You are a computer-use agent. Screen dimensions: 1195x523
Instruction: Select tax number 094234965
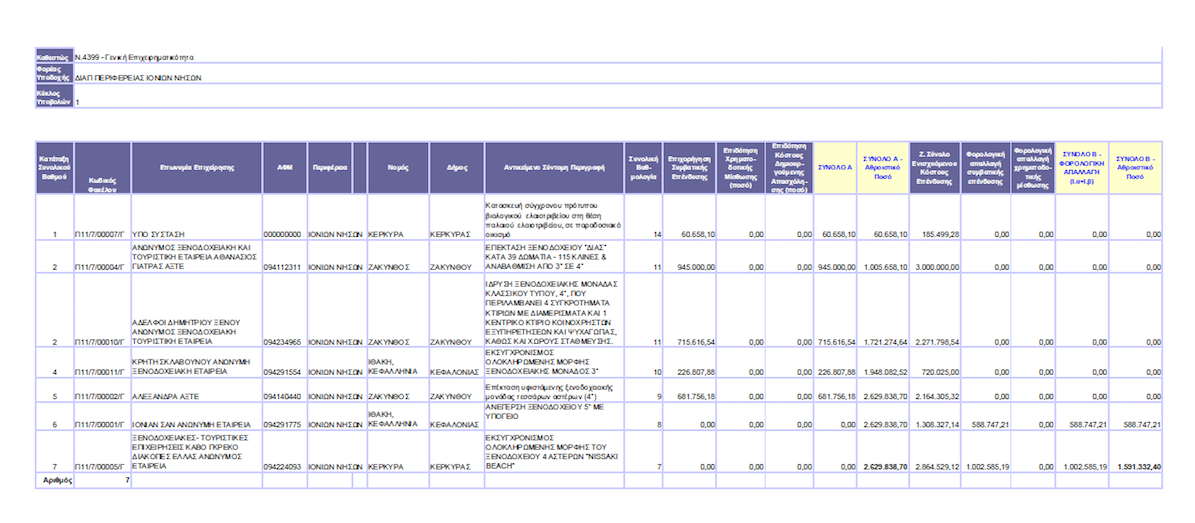(284, 342)
